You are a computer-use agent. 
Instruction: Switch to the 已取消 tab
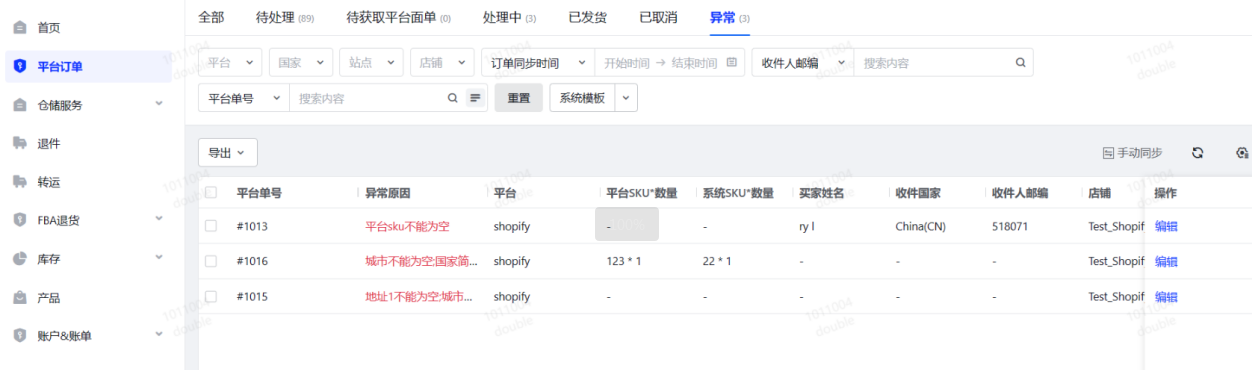(x=658, y=17)
